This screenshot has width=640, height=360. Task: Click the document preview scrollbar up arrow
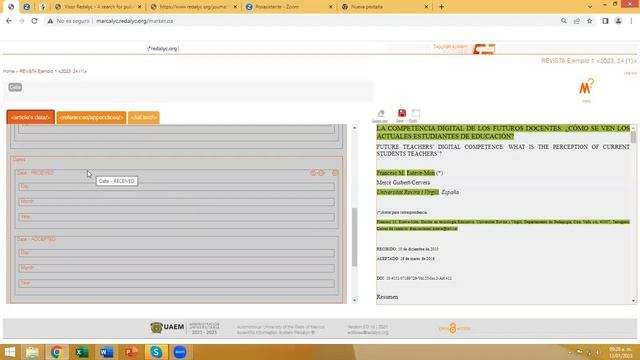click(633, 128)
